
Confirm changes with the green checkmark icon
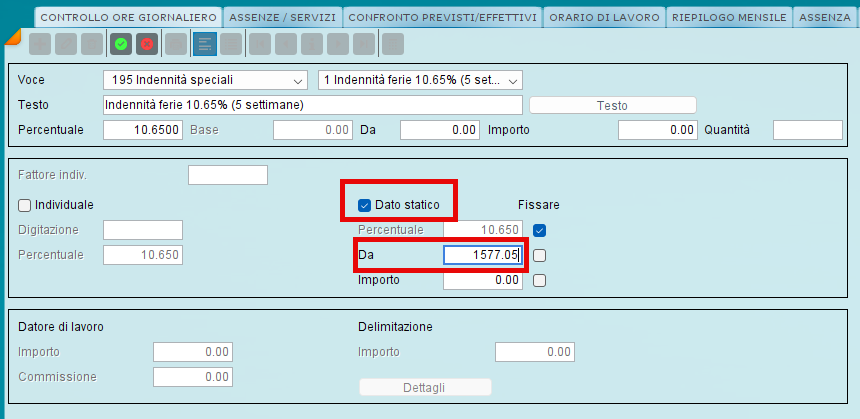point(121,44)
